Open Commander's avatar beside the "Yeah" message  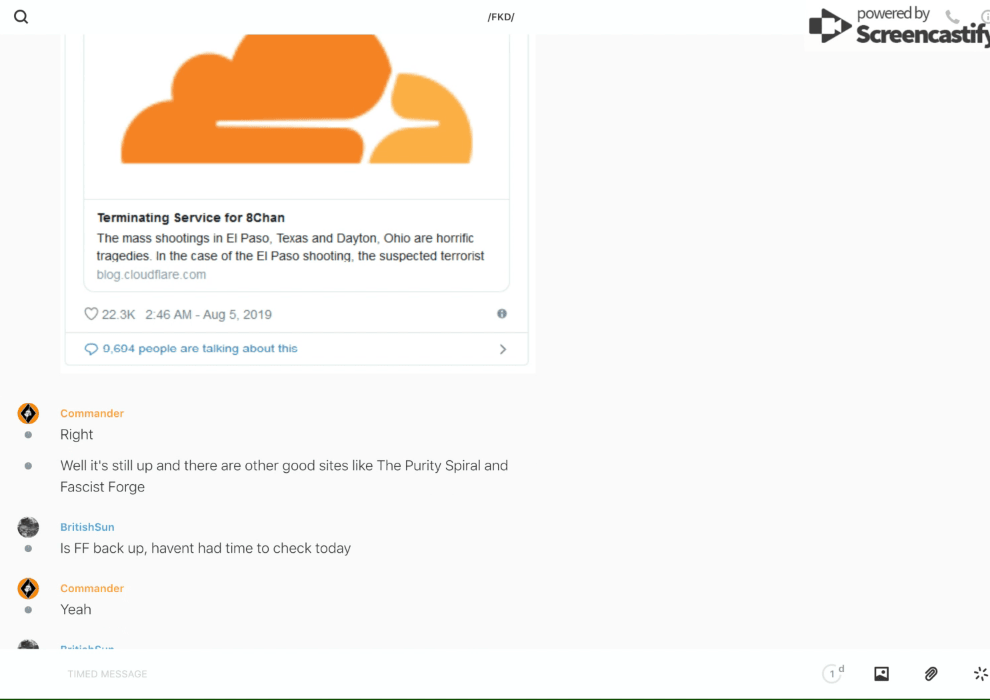pos(28,588)
